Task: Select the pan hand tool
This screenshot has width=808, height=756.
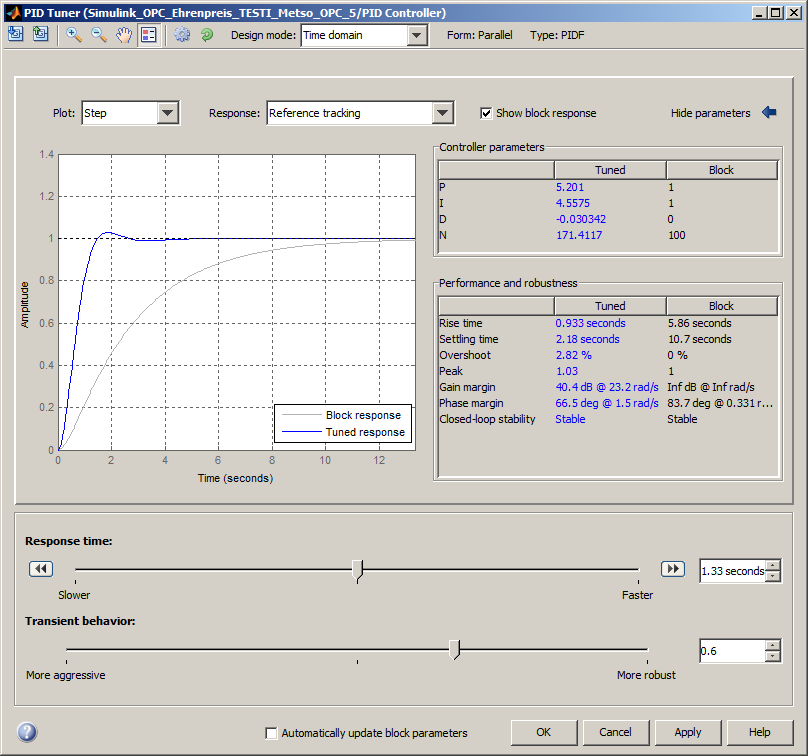Action: (x=124, y=35)
